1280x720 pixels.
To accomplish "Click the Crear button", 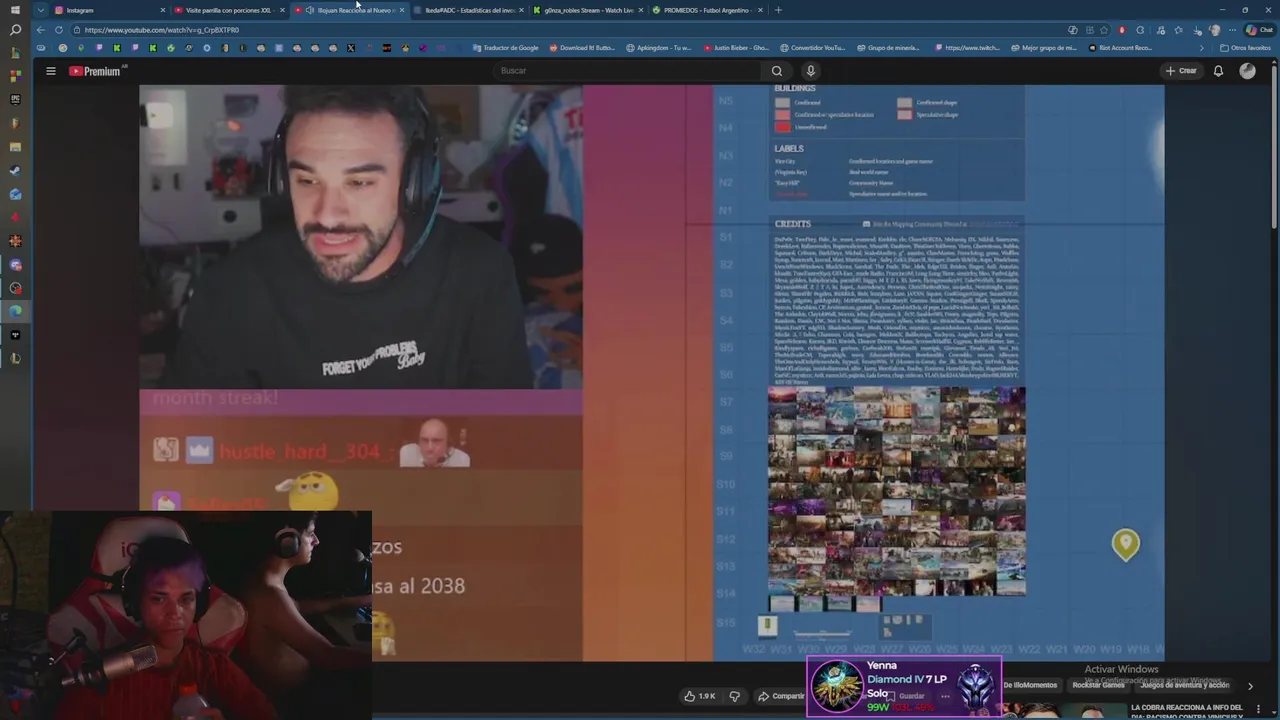I will tap(1180, 71).
